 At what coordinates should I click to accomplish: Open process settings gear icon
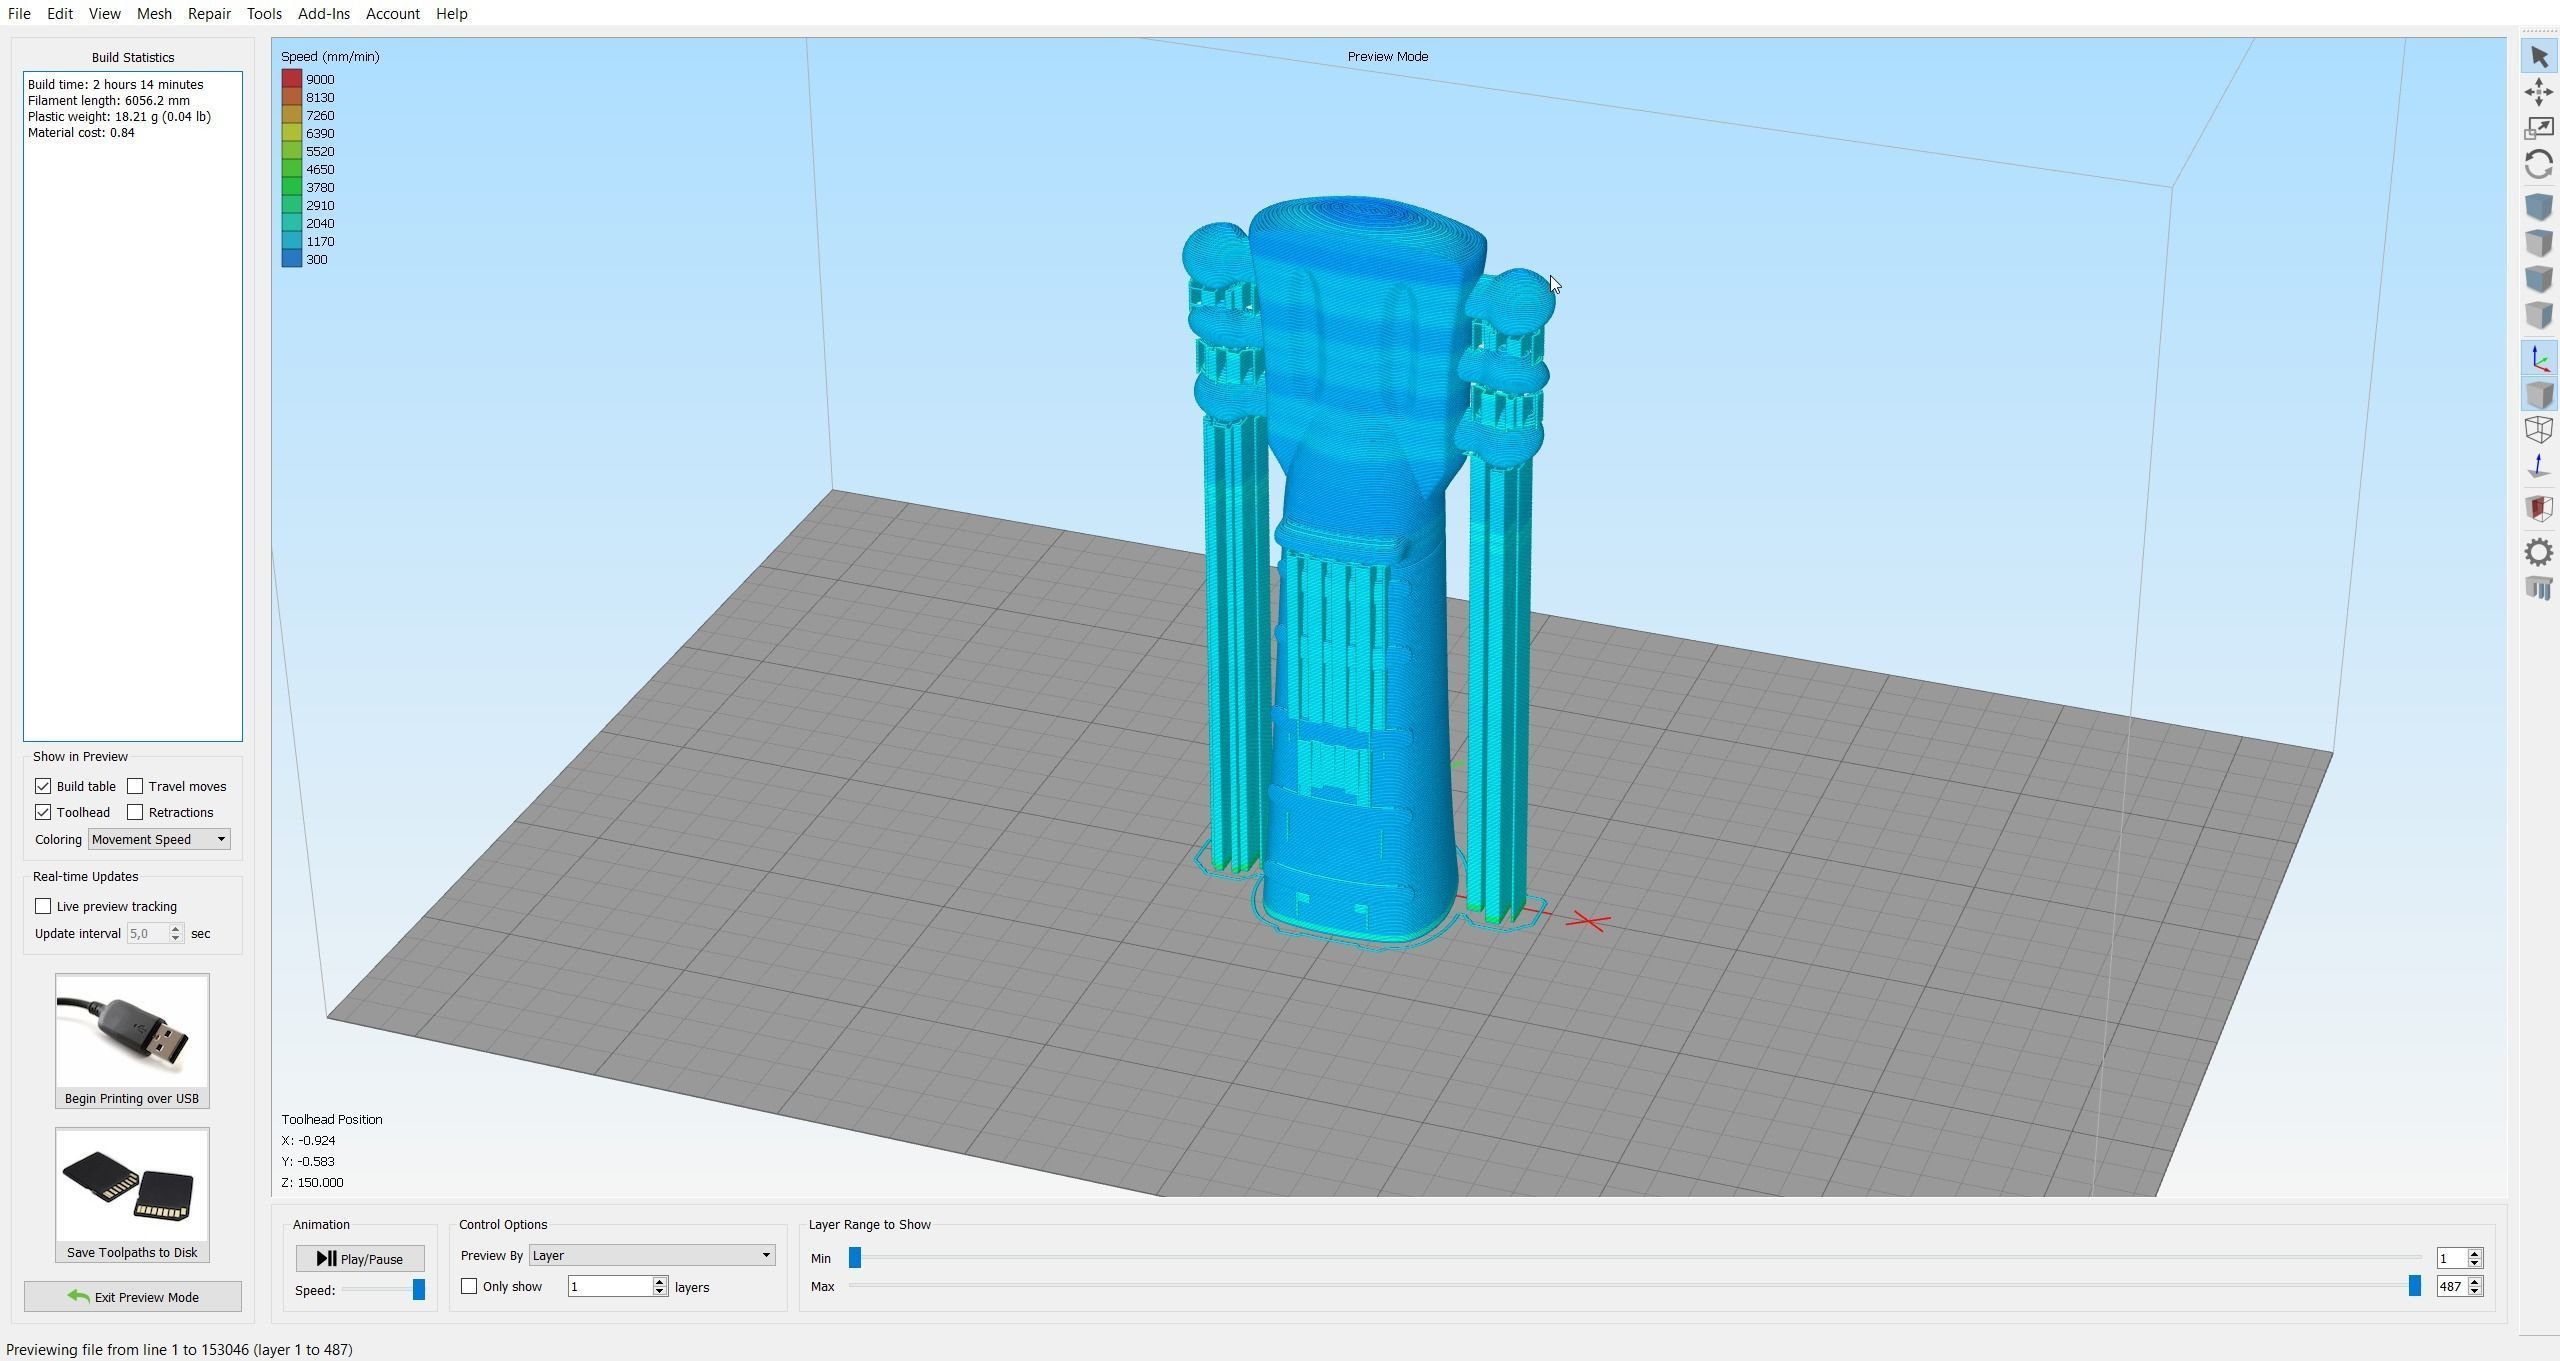pos(2538,552)
